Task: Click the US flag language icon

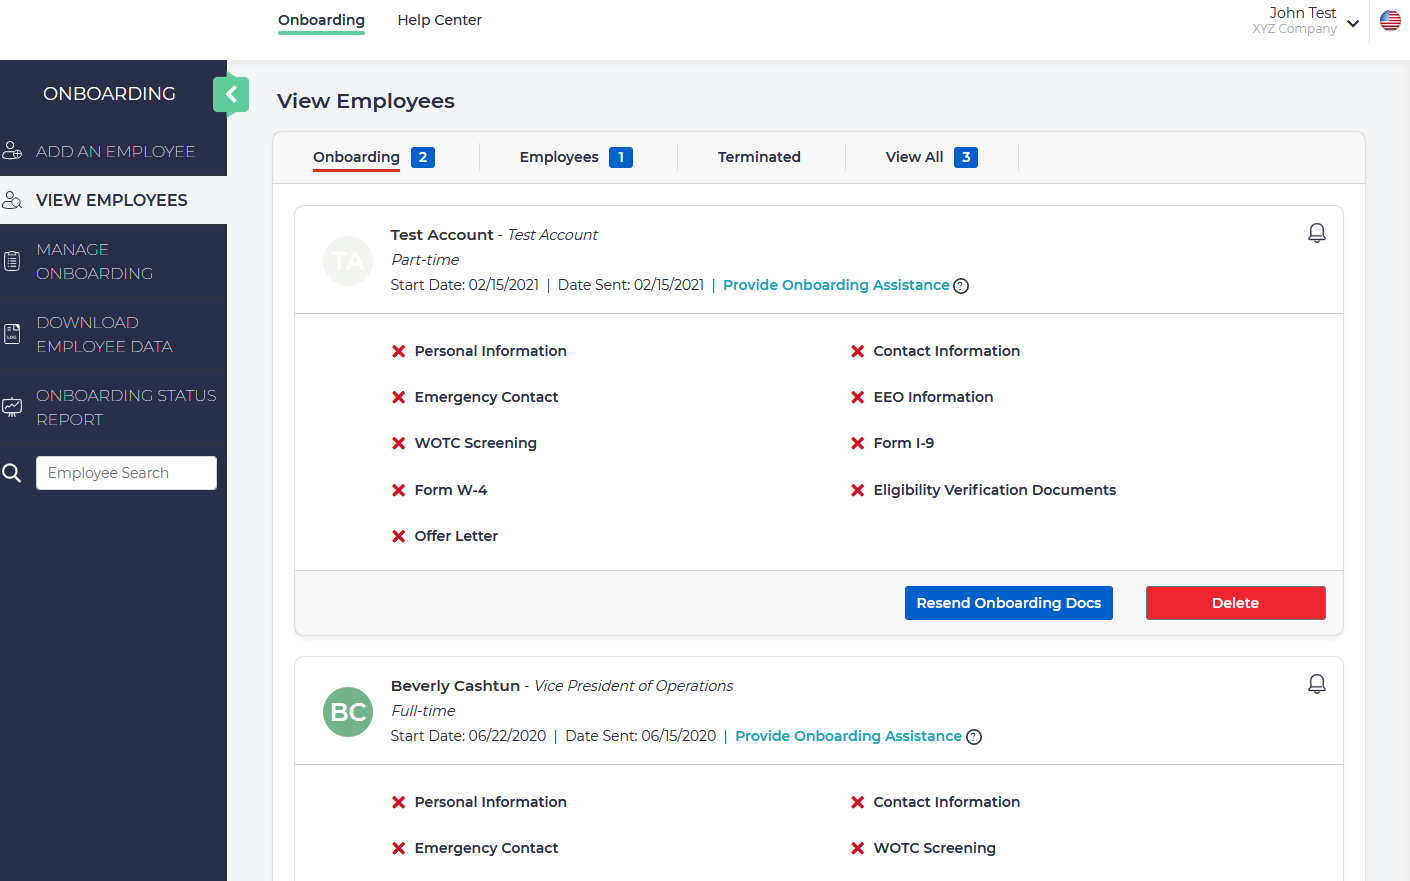Action: click(x=1390, y=20)
